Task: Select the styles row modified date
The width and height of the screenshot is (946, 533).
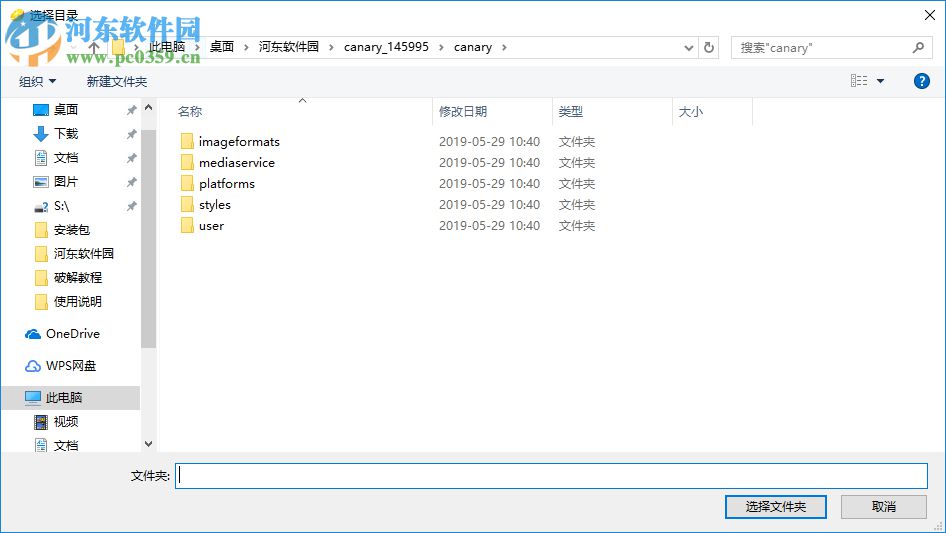Action: (x=489, y=205)
